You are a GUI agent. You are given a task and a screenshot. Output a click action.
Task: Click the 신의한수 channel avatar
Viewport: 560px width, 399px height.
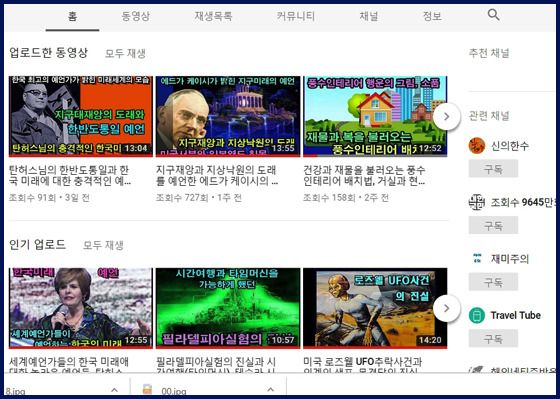pyautogui.click(x=476, y=146)
